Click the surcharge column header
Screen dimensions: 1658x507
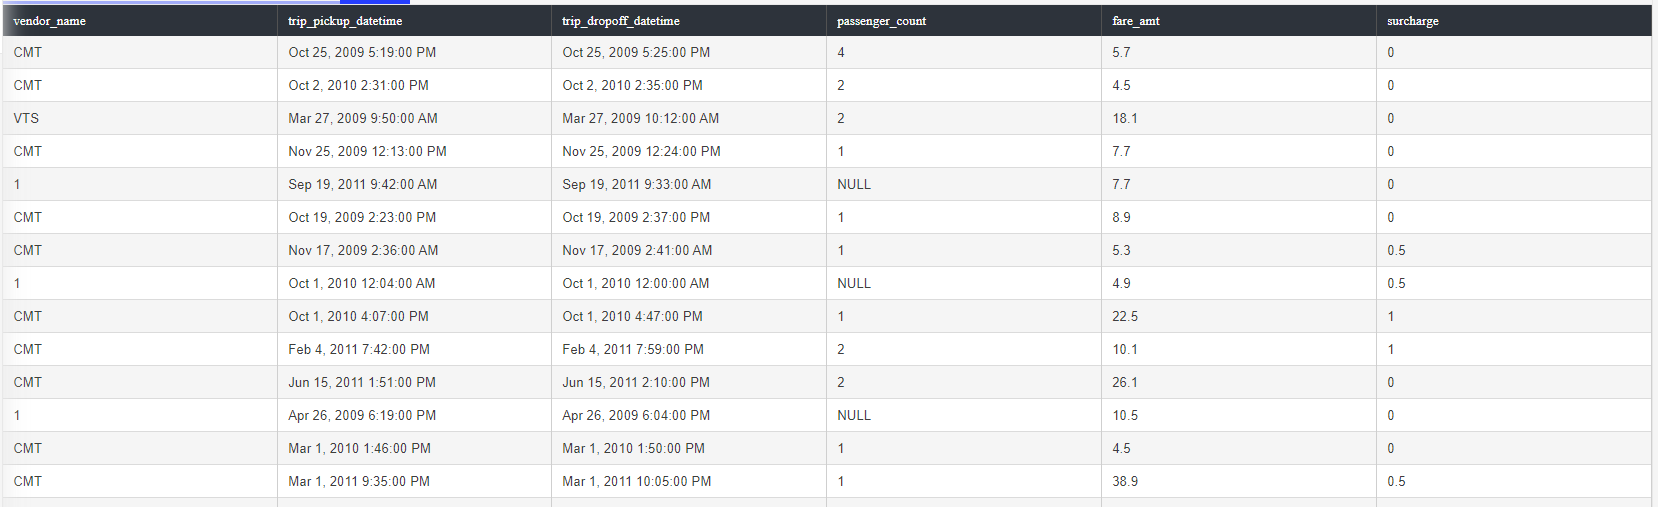(x=1514, y=21)
